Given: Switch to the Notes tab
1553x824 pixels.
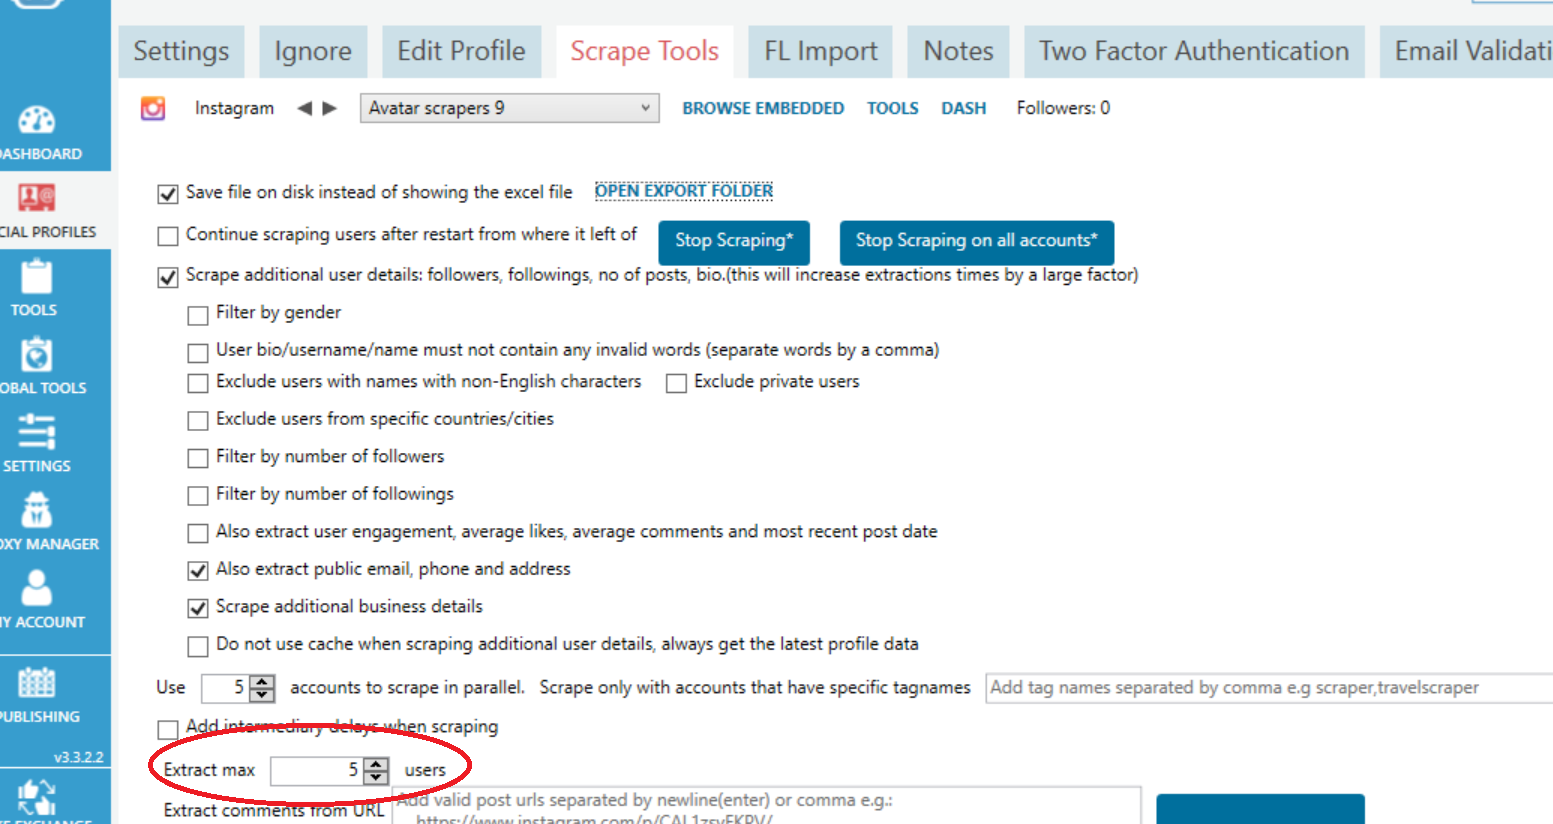Looking at the screenshot, I should coord(958,51).
